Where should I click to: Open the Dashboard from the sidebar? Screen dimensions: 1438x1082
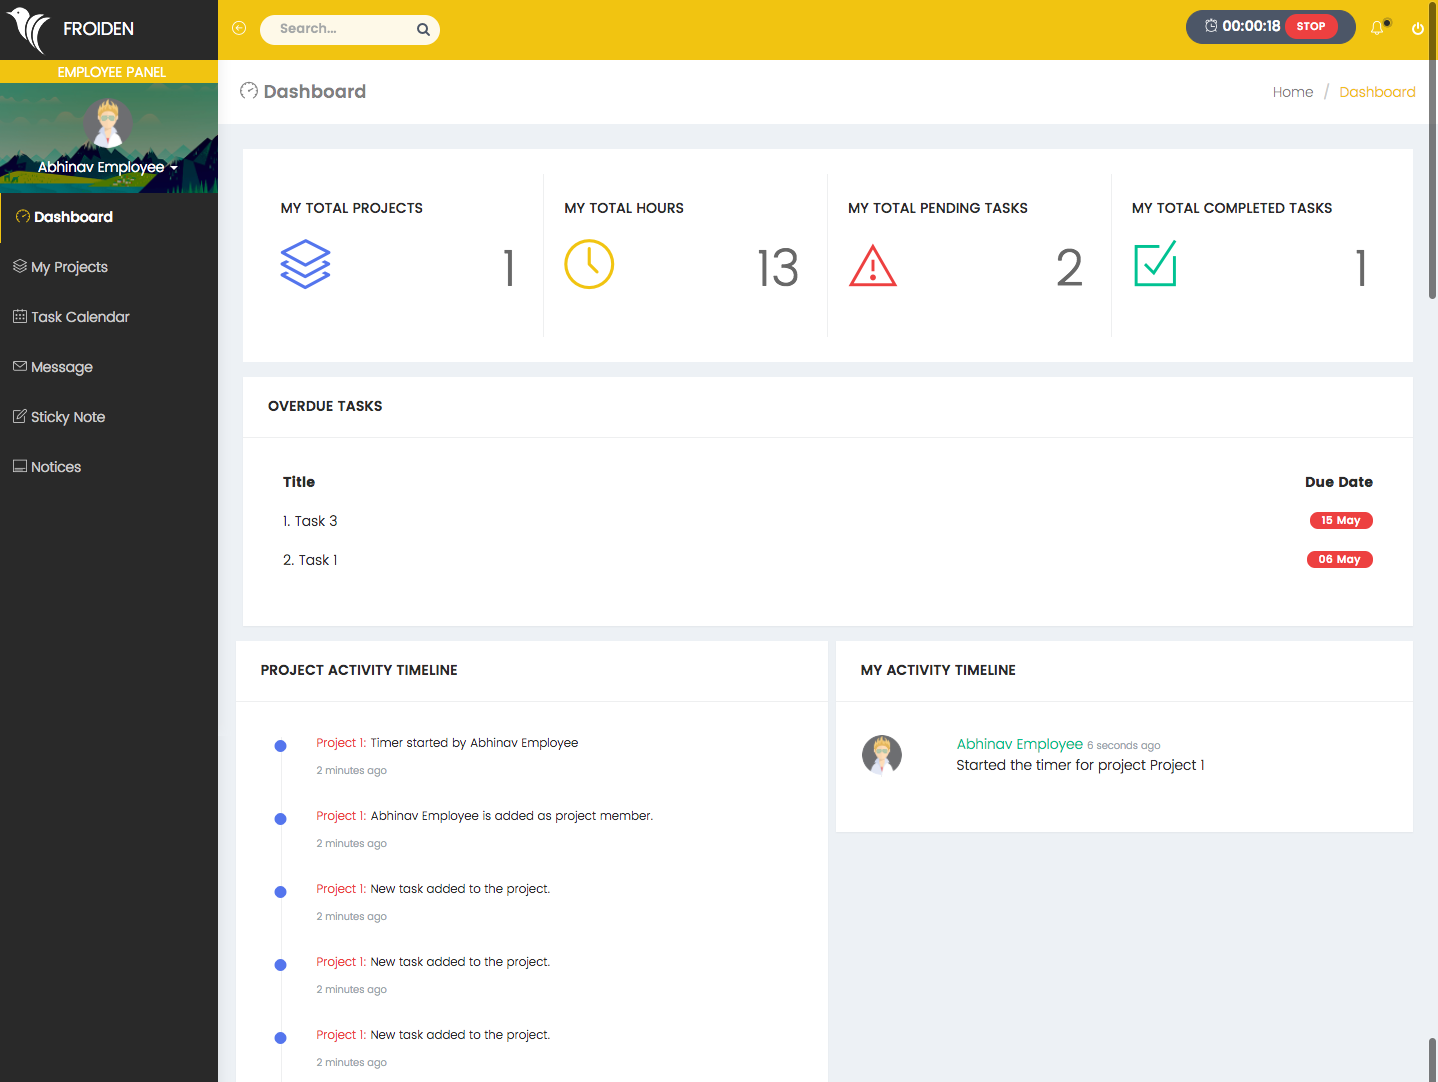pyautogui.click(x=72, y=216)
